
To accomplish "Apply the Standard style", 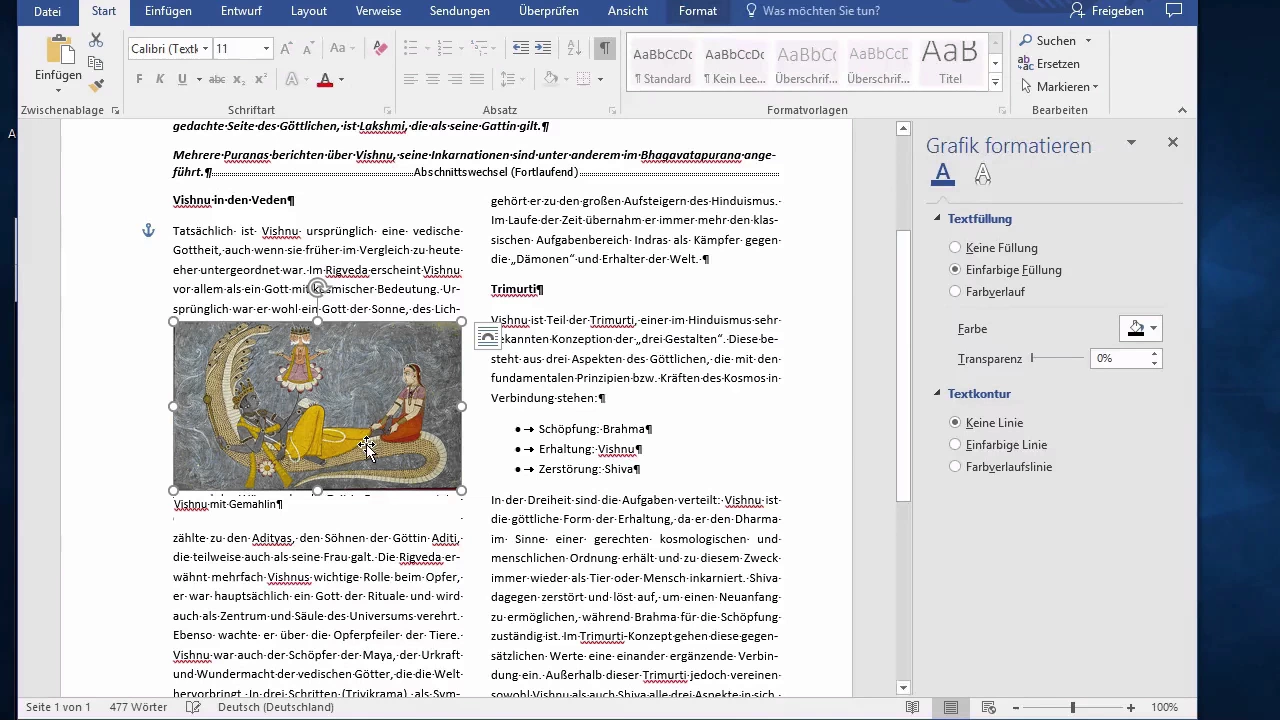I will [x=663, y=60].
